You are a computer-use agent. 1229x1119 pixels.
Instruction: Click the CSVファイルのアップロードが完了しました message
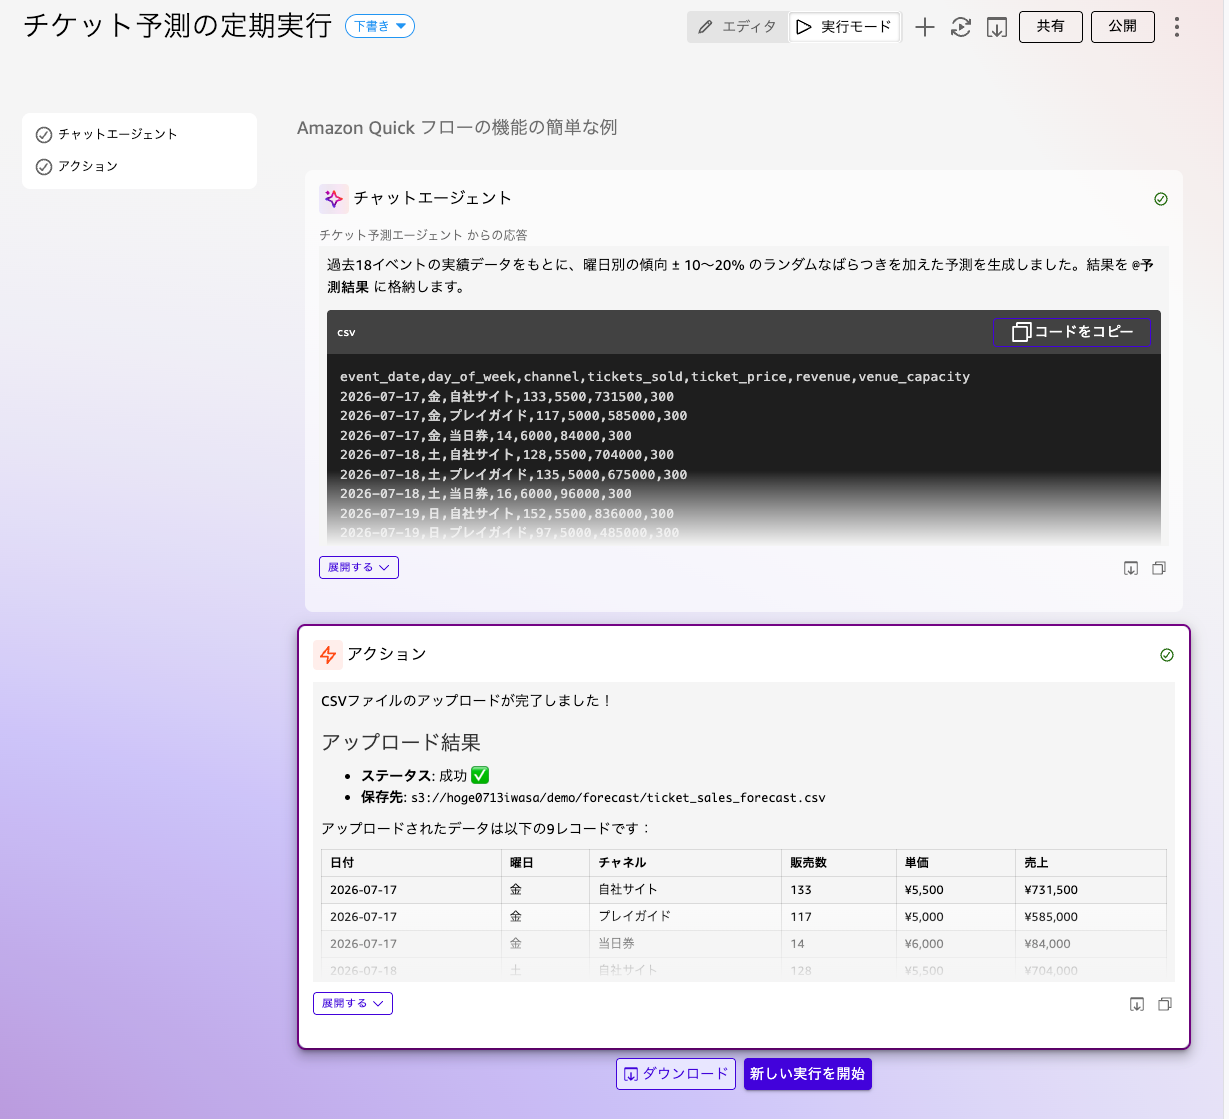coord(466,701)
